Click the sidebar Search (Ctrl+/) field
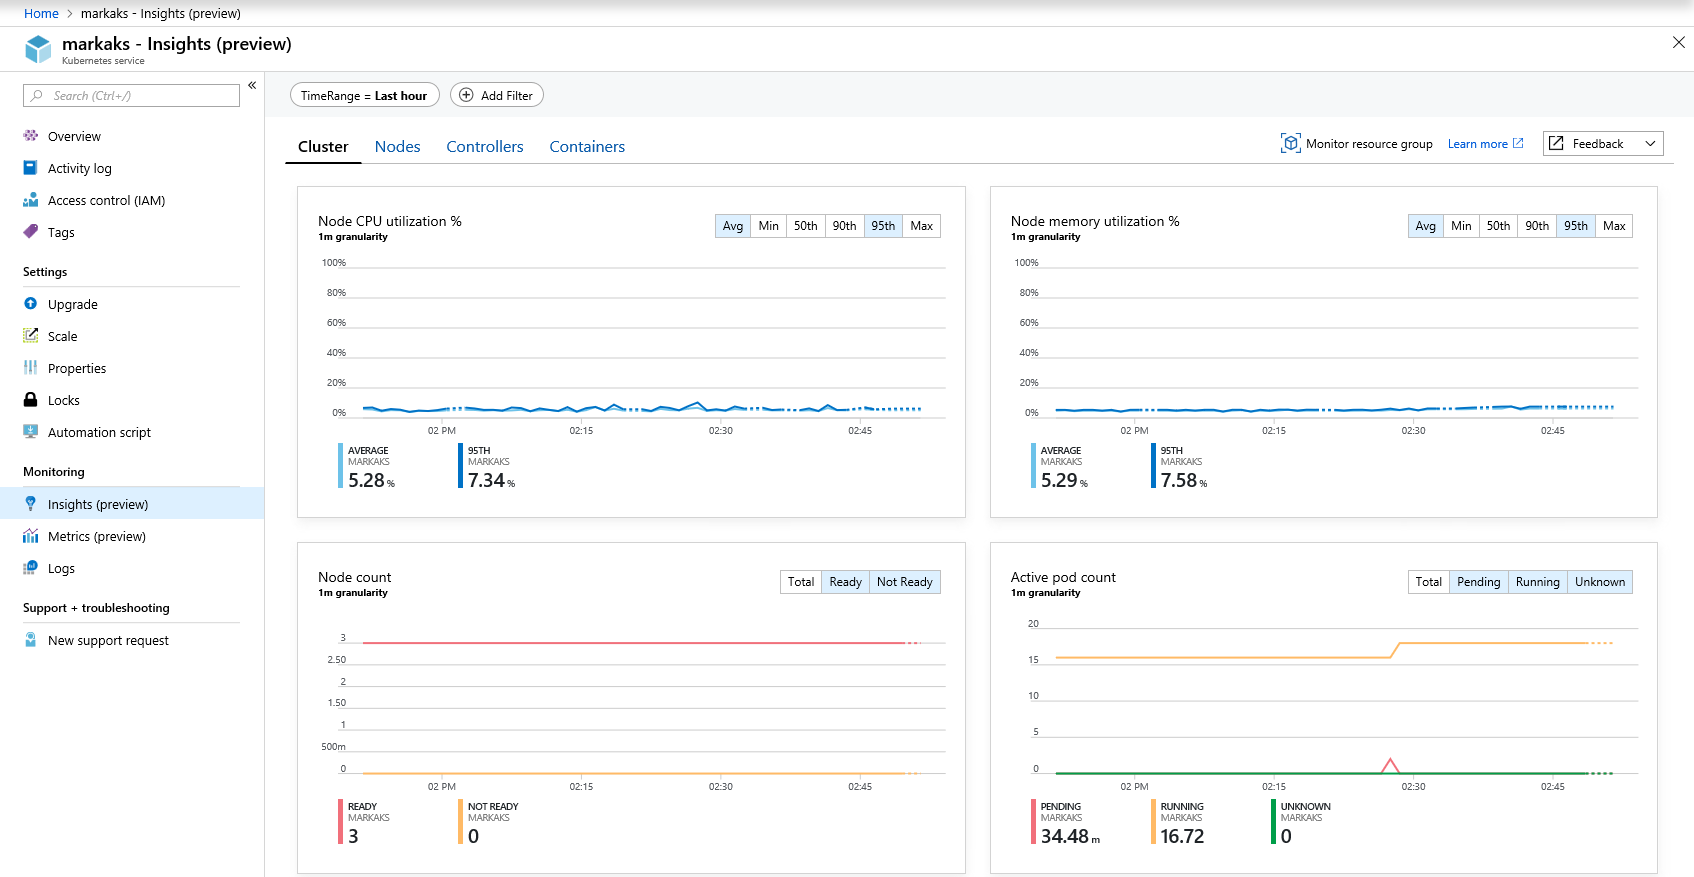The width and height of the screenshot is (1694, 877). click(x=131, y=96)
